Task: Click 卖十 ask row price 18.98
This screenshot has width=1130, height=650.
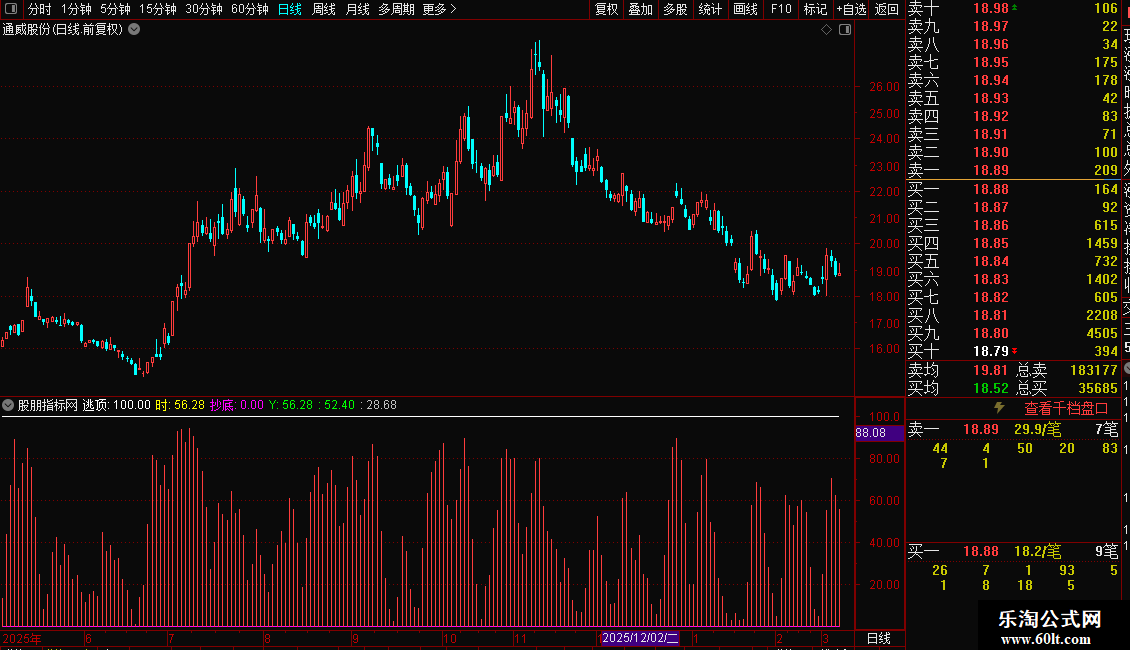Action: [991, 8]
